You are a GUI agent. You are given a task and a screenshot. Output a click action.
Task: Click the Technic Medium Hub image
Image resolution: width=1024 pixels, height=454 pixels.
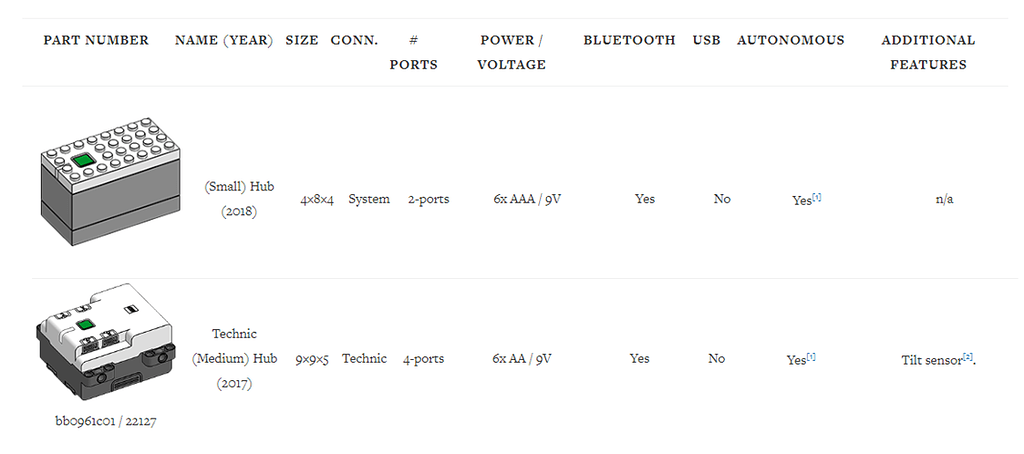coord(105,342)
